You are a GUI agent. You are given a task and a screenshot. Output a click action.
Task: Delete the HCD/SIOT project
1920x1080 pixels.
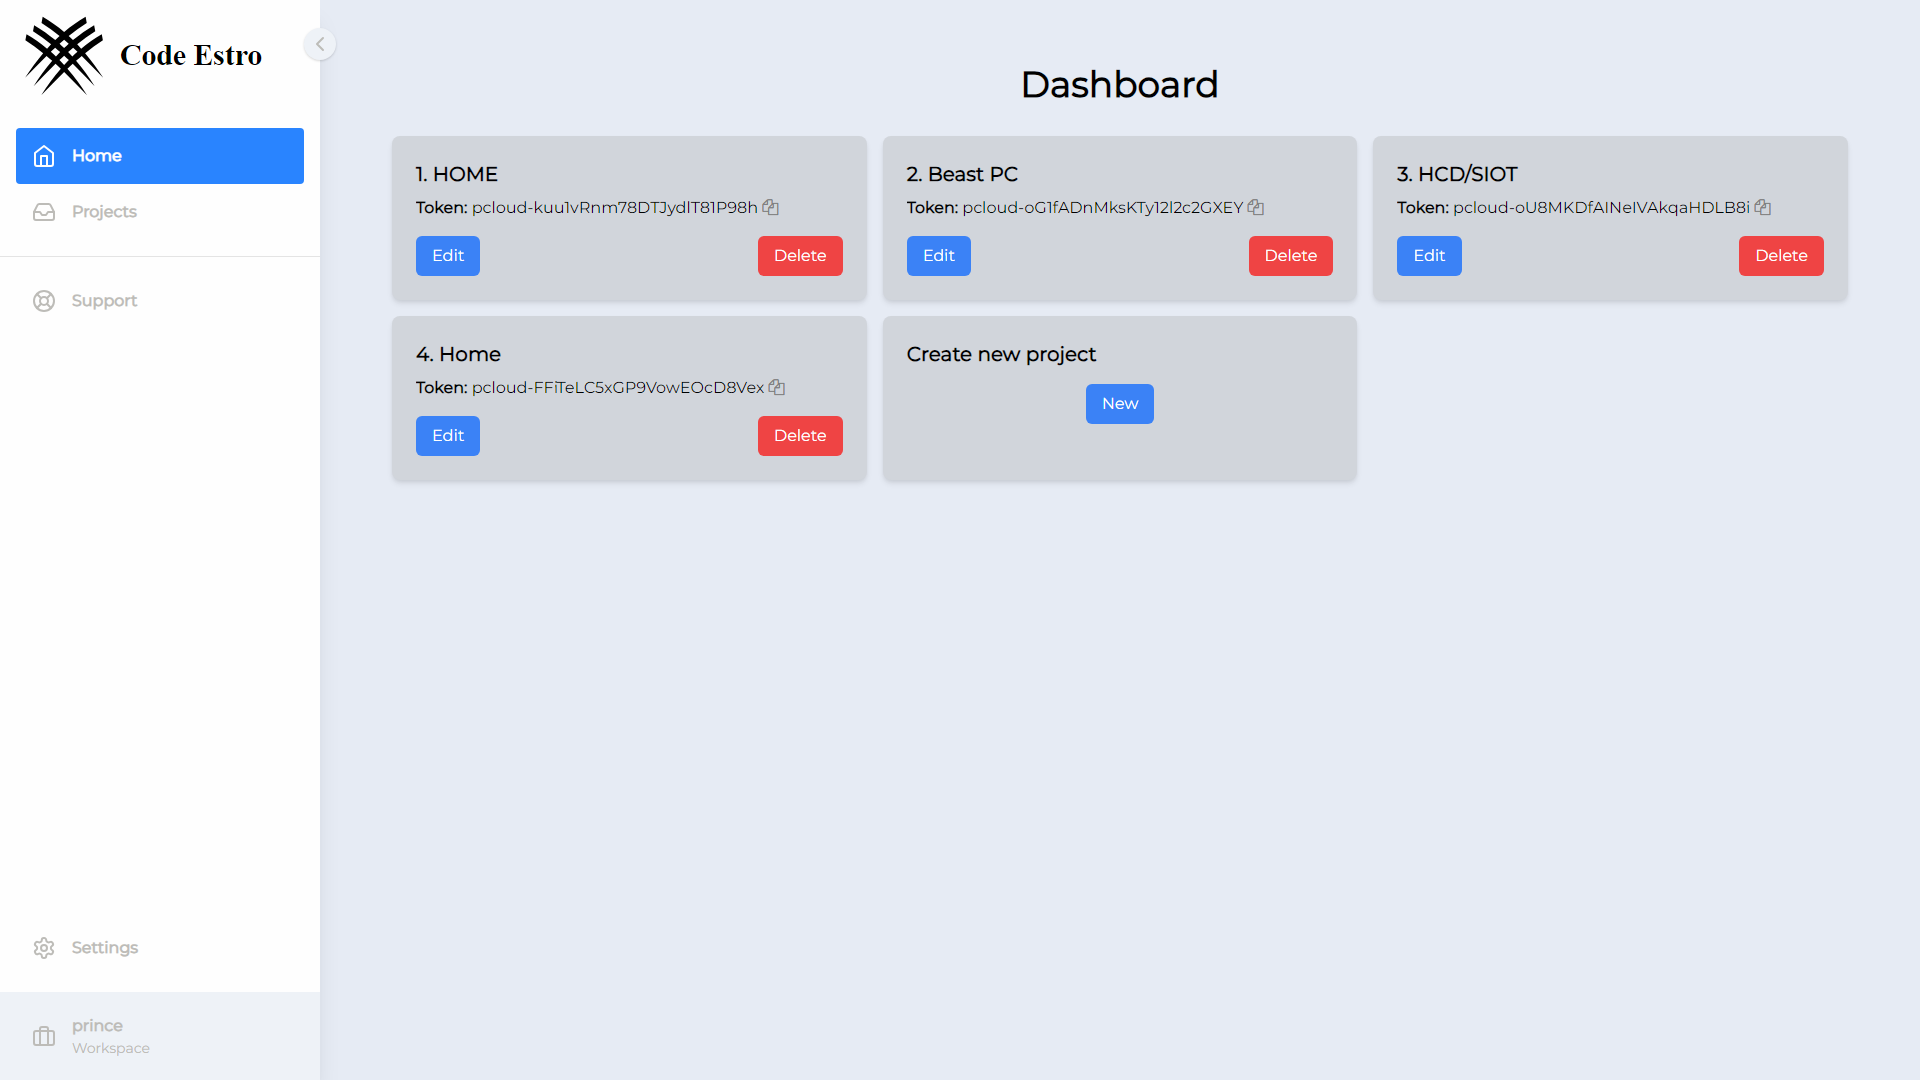1781,255
